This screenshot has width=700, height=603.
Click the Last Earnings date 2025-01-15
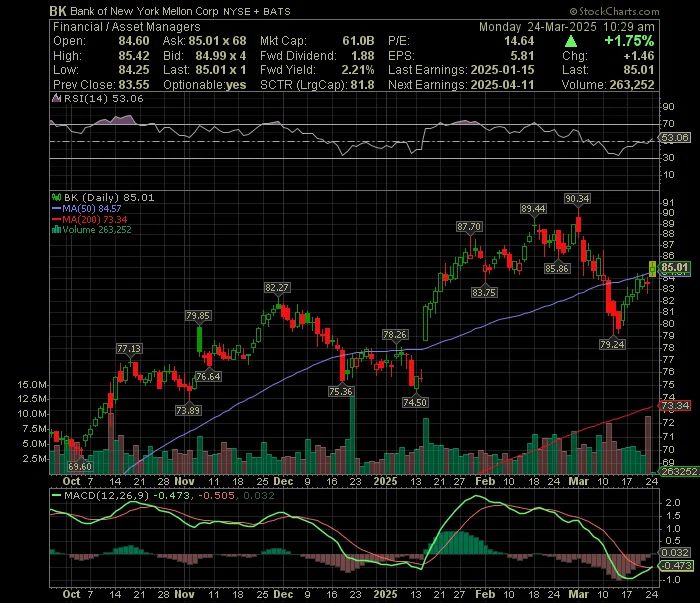[502, 70]
